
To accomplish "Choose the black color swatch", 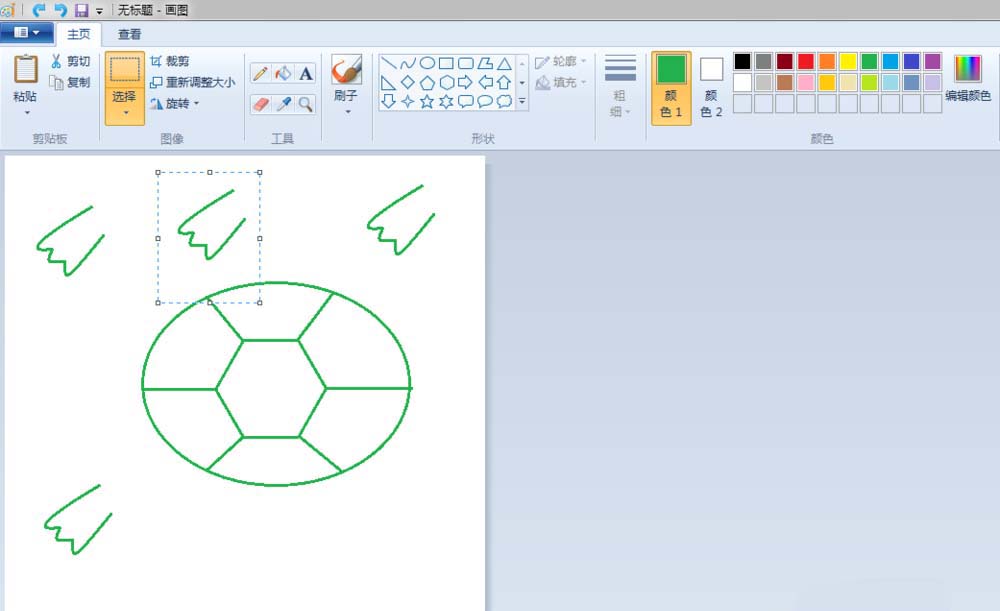I will tap(742, 61).
